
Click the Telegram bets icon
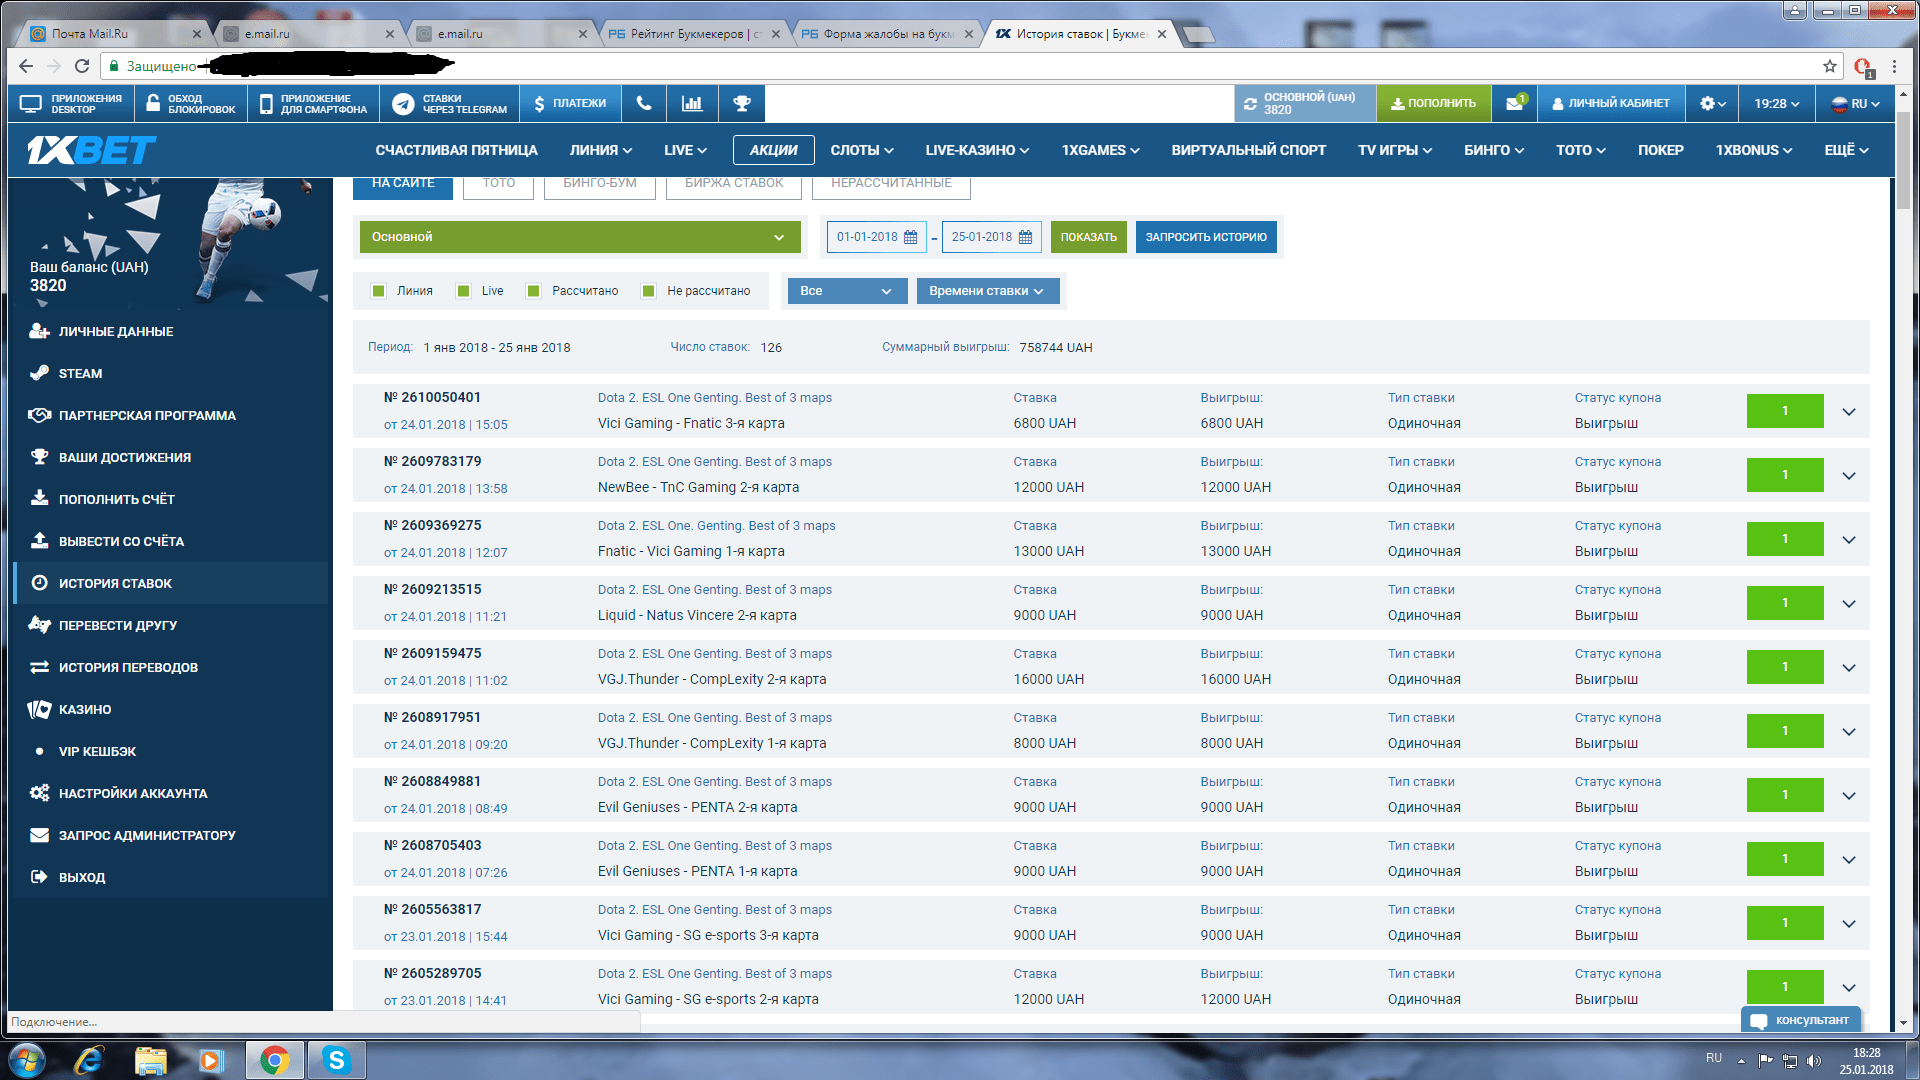pyautogui.click(x=403, y=104)
